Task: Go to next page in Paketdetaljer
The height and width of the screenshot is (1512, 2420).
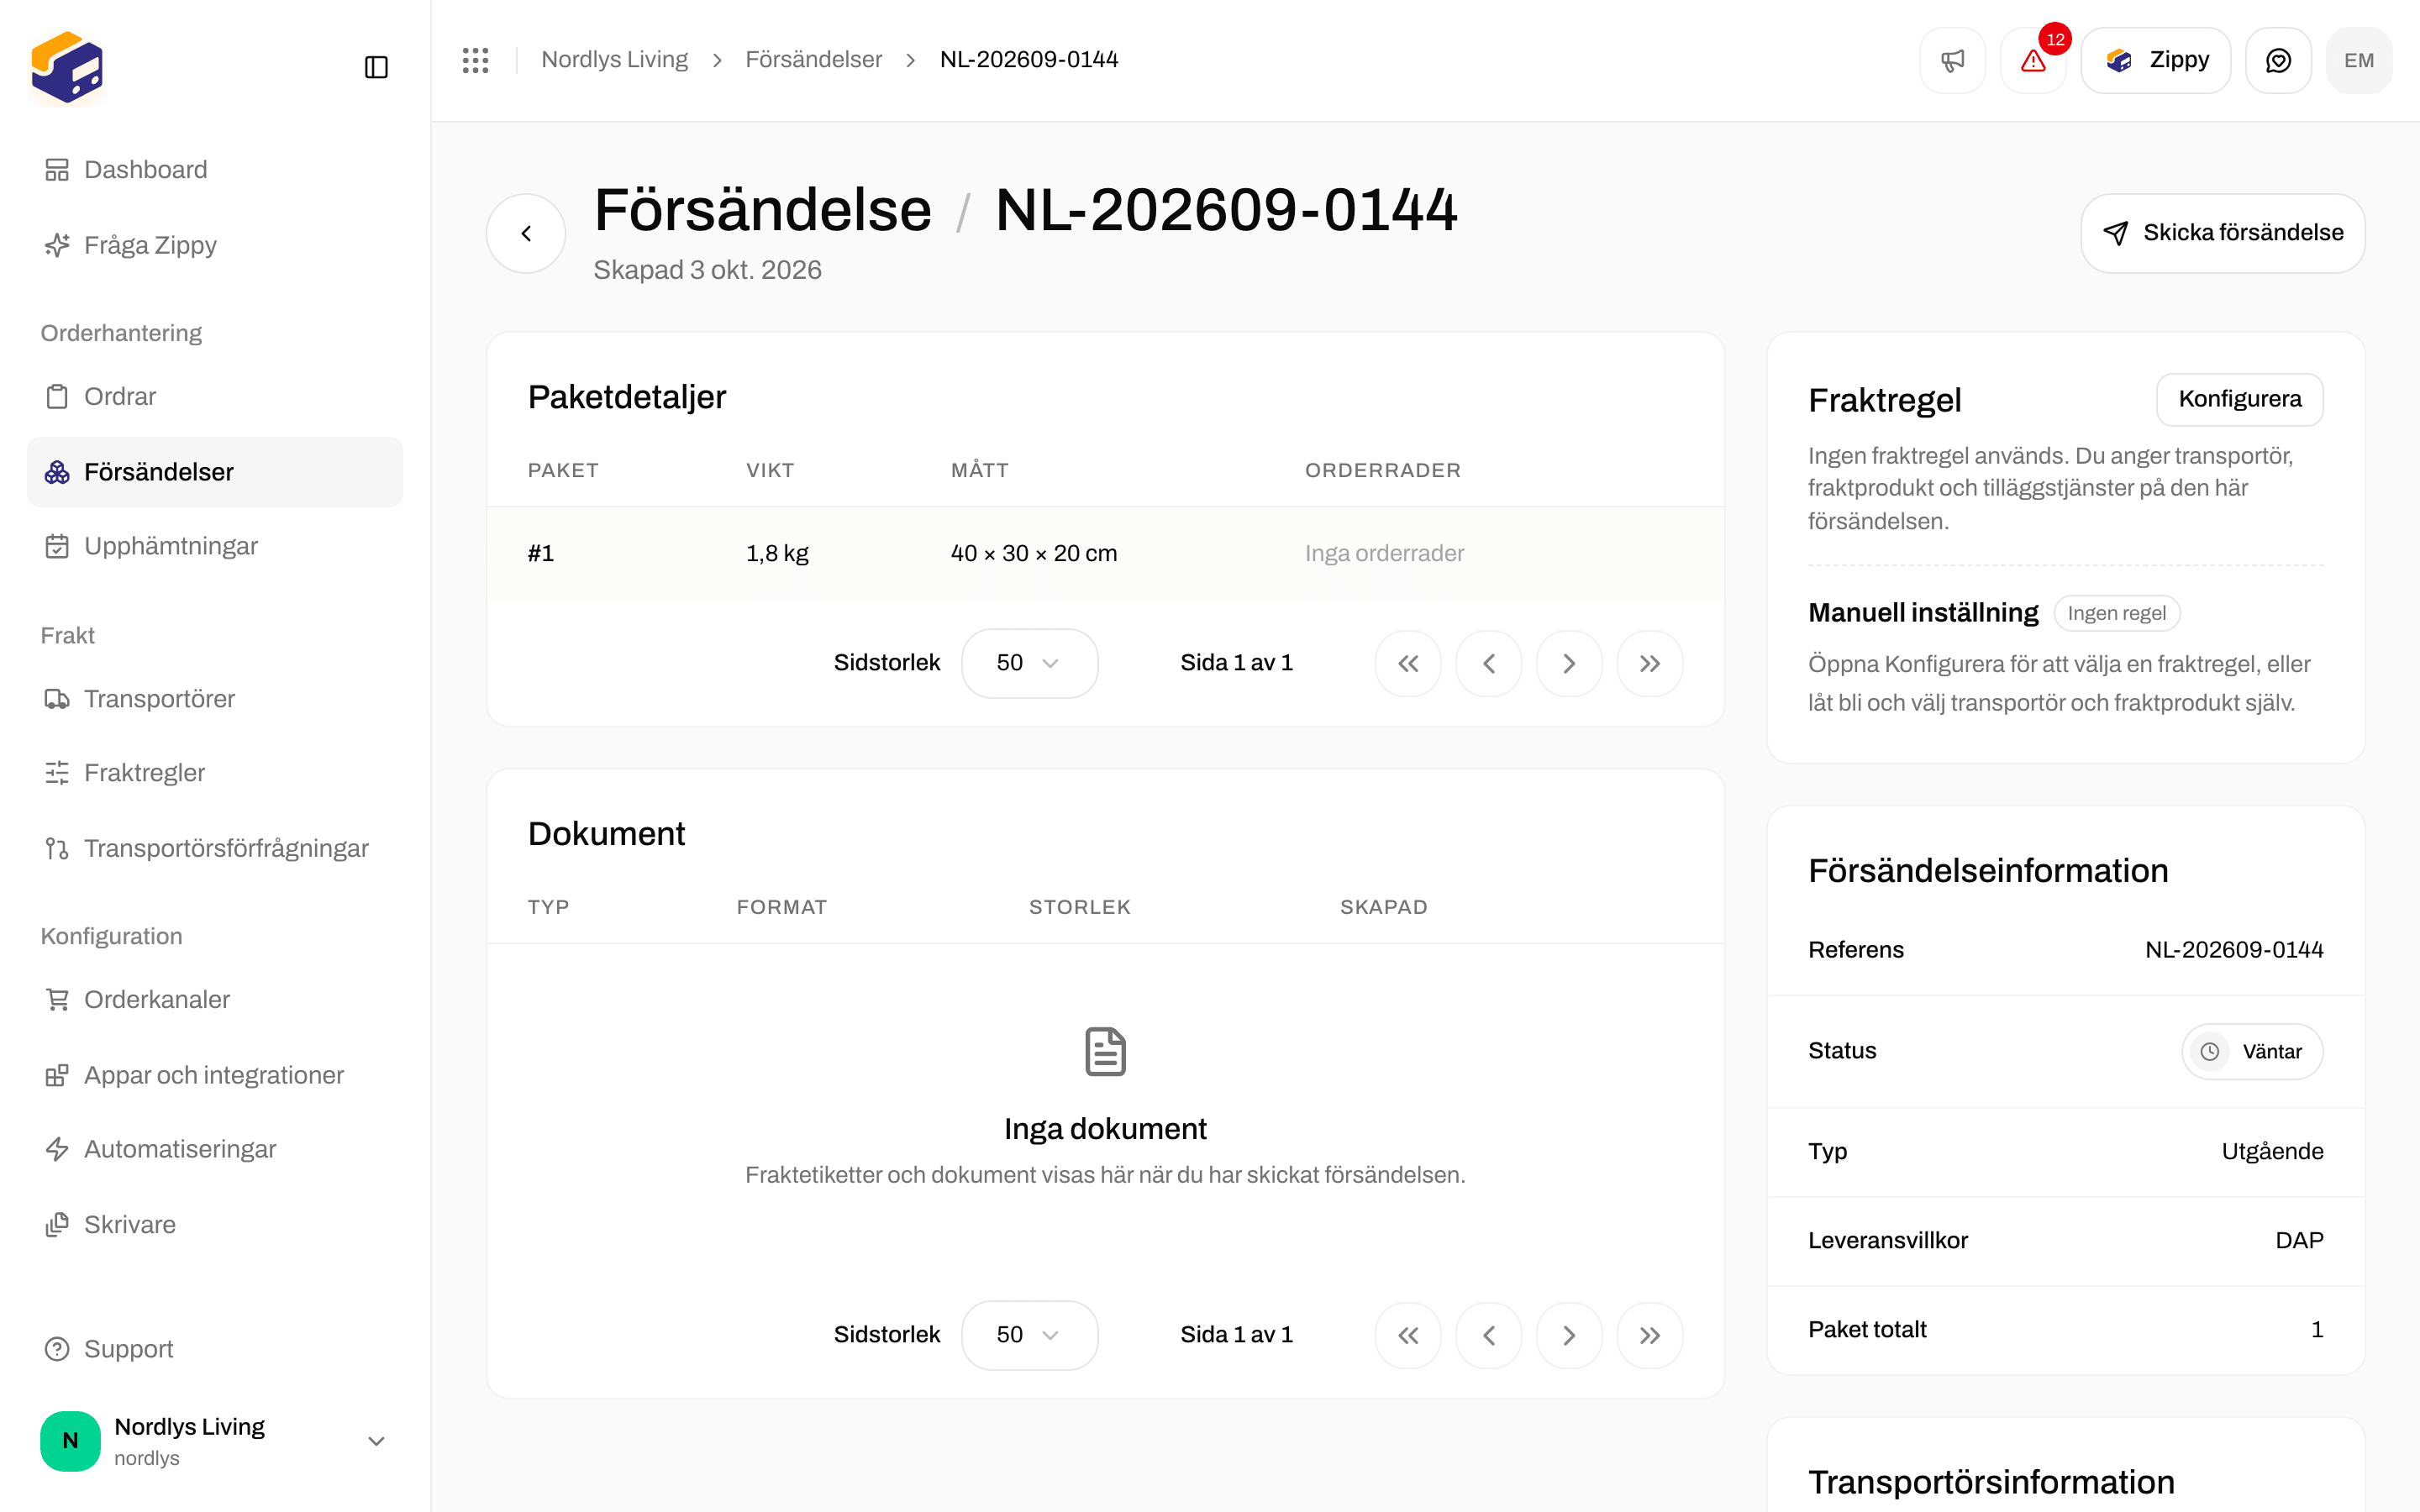Action: [x=1569, y=663]
